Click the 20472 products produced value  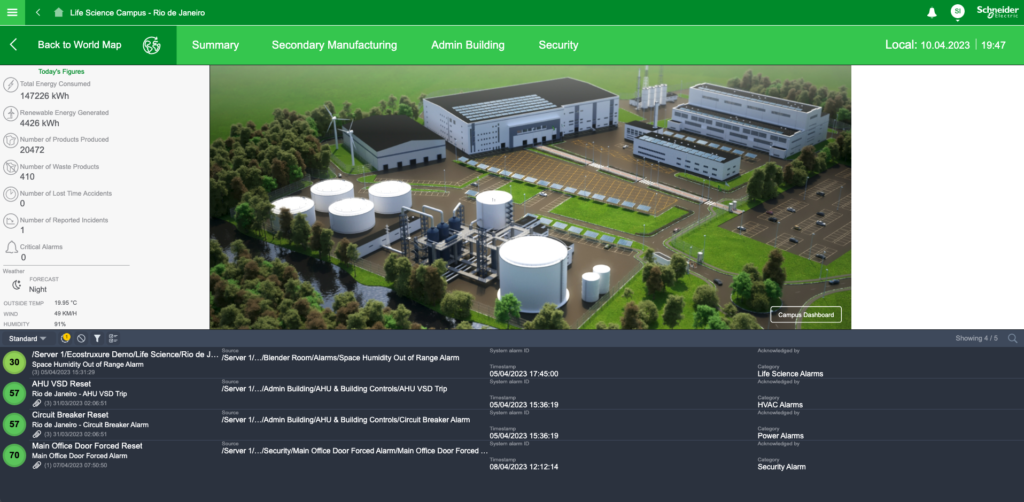pyautogui.click(x=32, y=150)
